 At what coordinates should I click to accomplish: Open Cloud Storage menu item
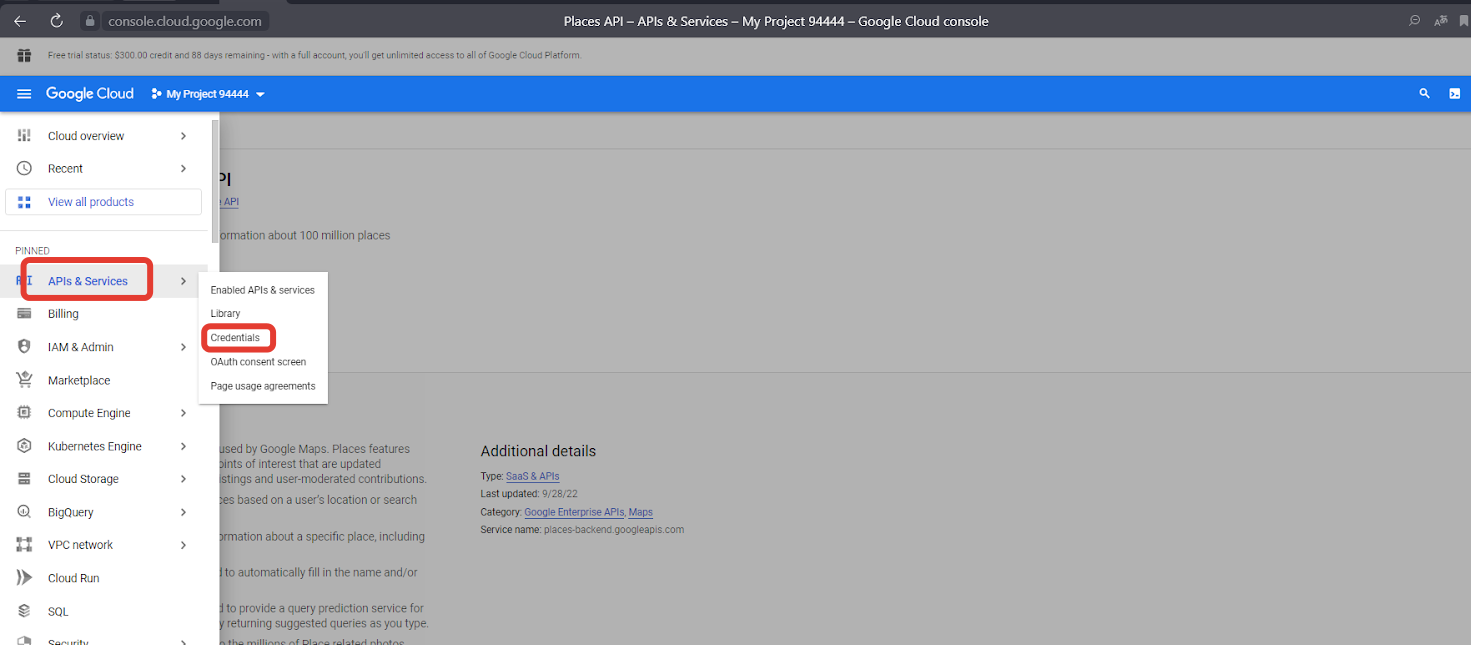[83, 479]
